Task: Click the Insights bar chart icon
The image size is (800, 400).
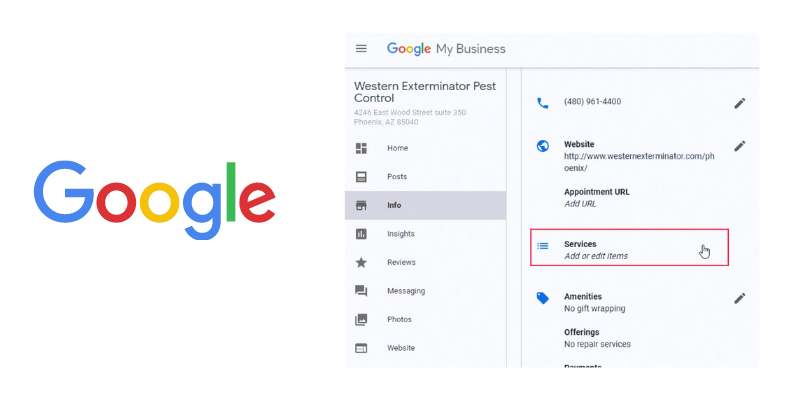Action: pyautogui.click(x=361, y=234)
